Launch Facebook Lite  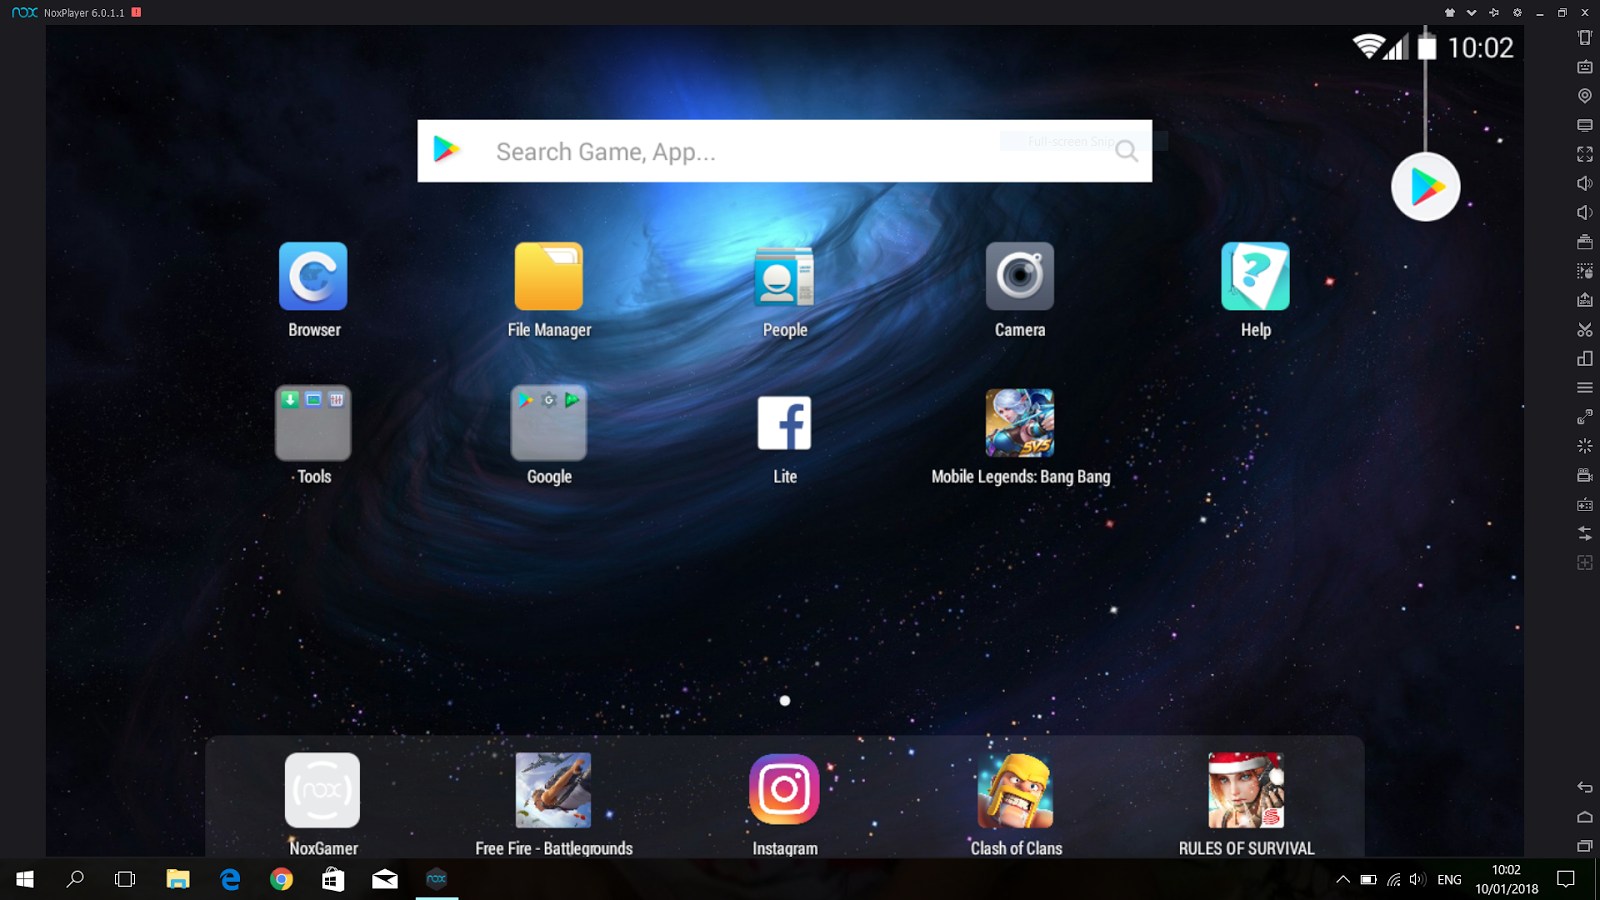tap(785, 423)
